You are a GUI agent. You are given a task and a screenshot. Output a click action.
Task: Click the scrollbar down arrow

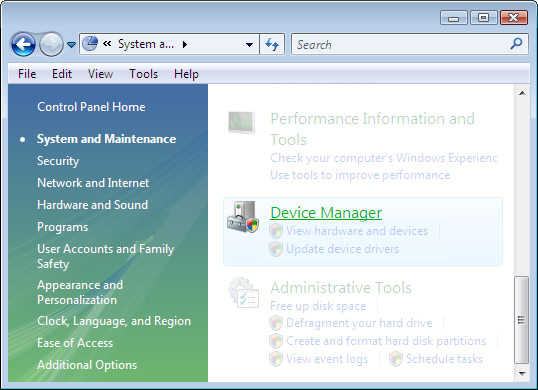[522, 374]
